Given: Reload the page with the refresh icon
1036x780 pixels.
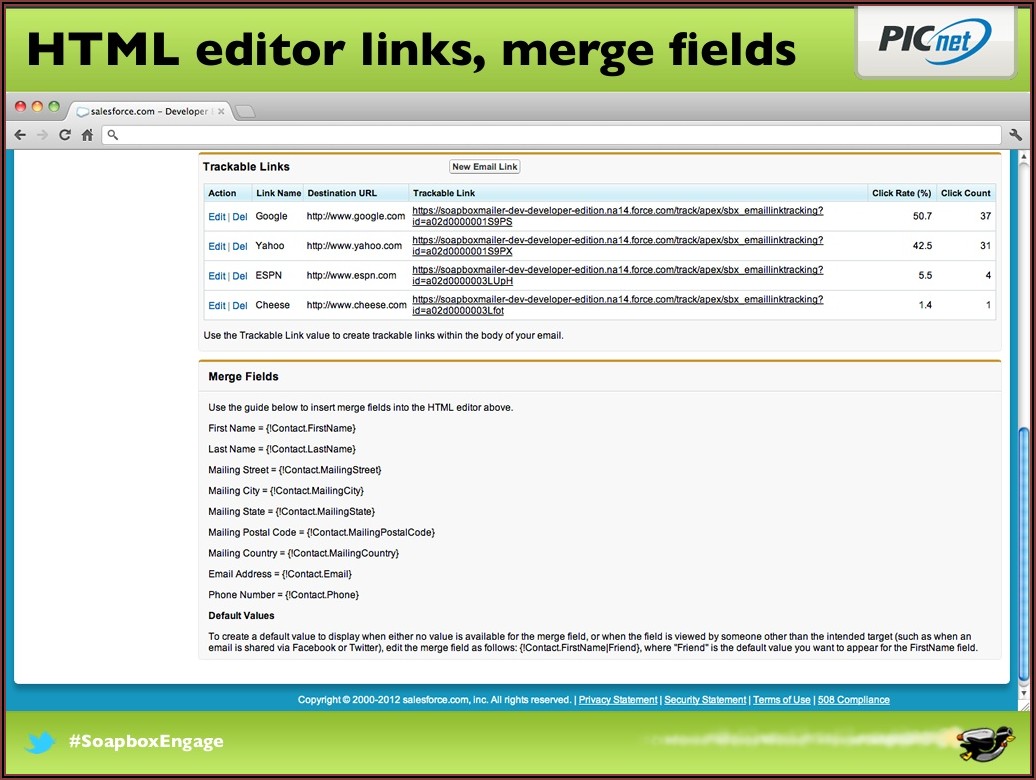Looking at the screenshot, I should [65, 135].
